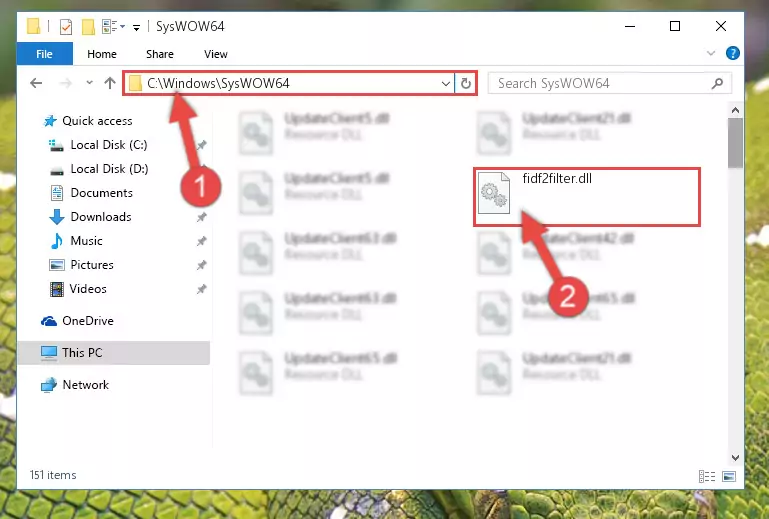Open the address bar history dropdown
This screenshot has width=769, height=519.
pyautogui.click(x=445, y=83)
